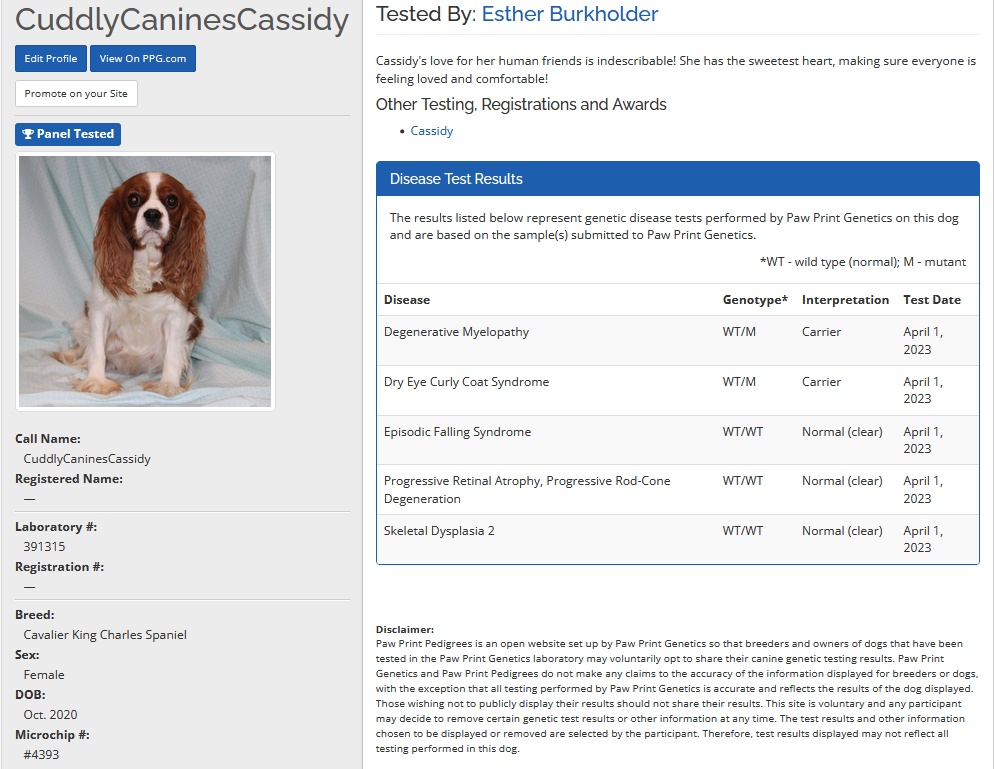Screen dimensions: 994x769
Task: Click the Test Date column header
Action: click(931, 300)
